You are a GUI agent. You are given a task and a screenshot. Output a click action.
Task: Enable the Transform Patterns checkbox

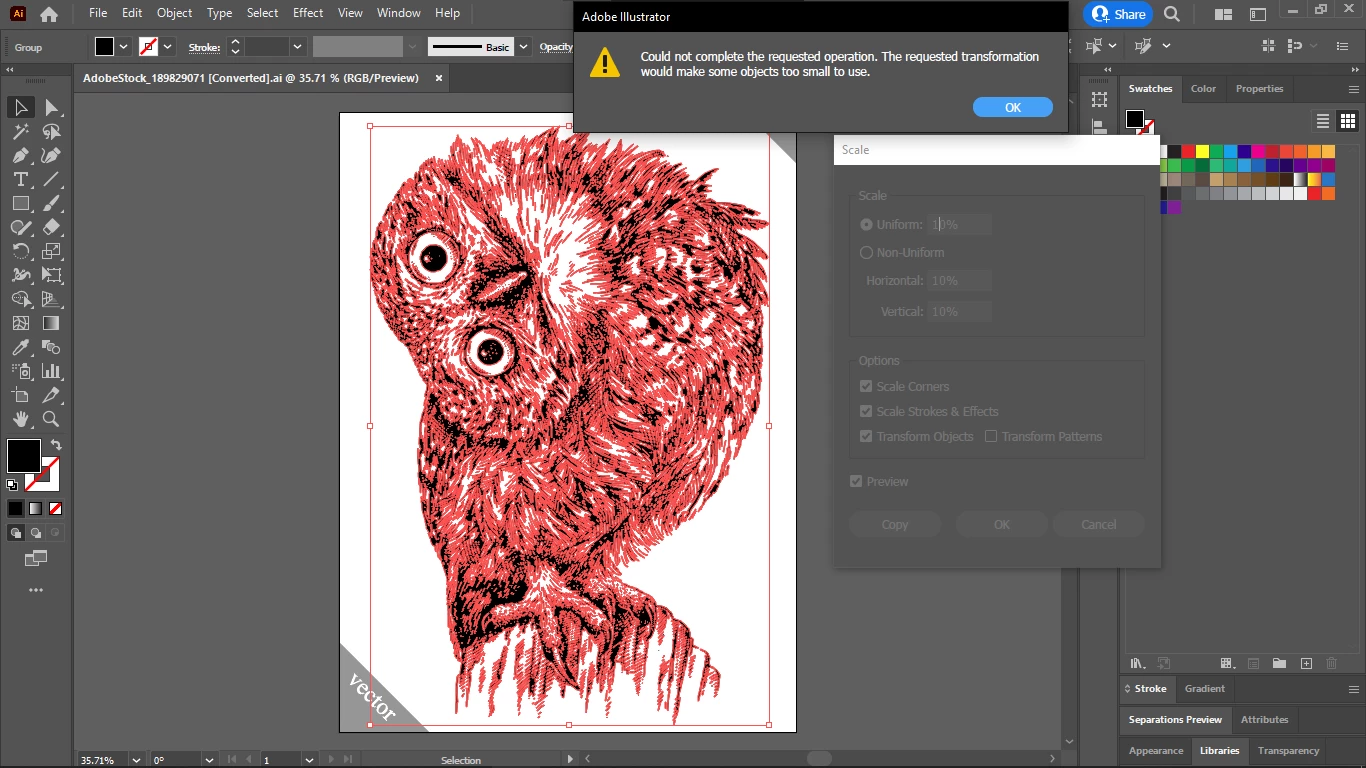click(991, 436)
